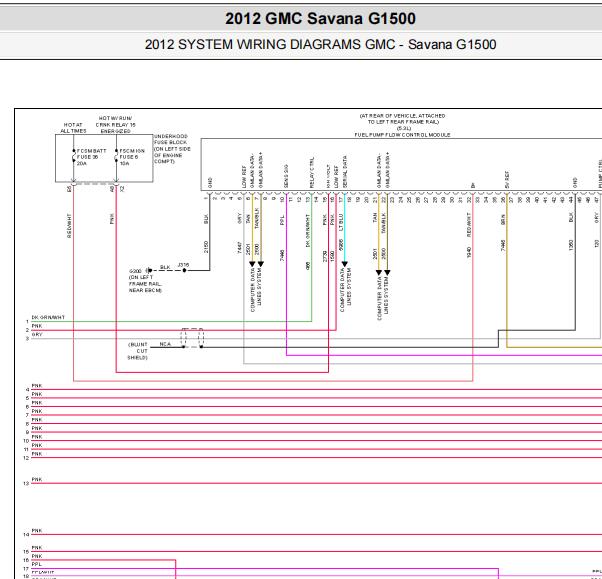The image size is (602, 579).
Task: Click the BRN wire label at pin 36
Action: click(x=503, y=220)
